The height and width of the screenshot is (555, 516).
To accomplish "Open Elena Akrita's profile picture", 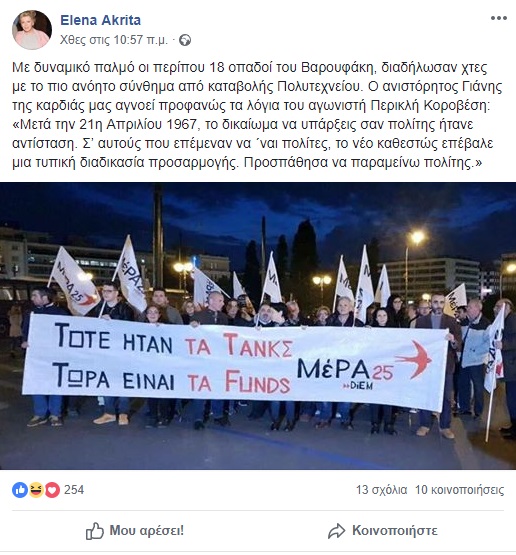I will point(32,30).
